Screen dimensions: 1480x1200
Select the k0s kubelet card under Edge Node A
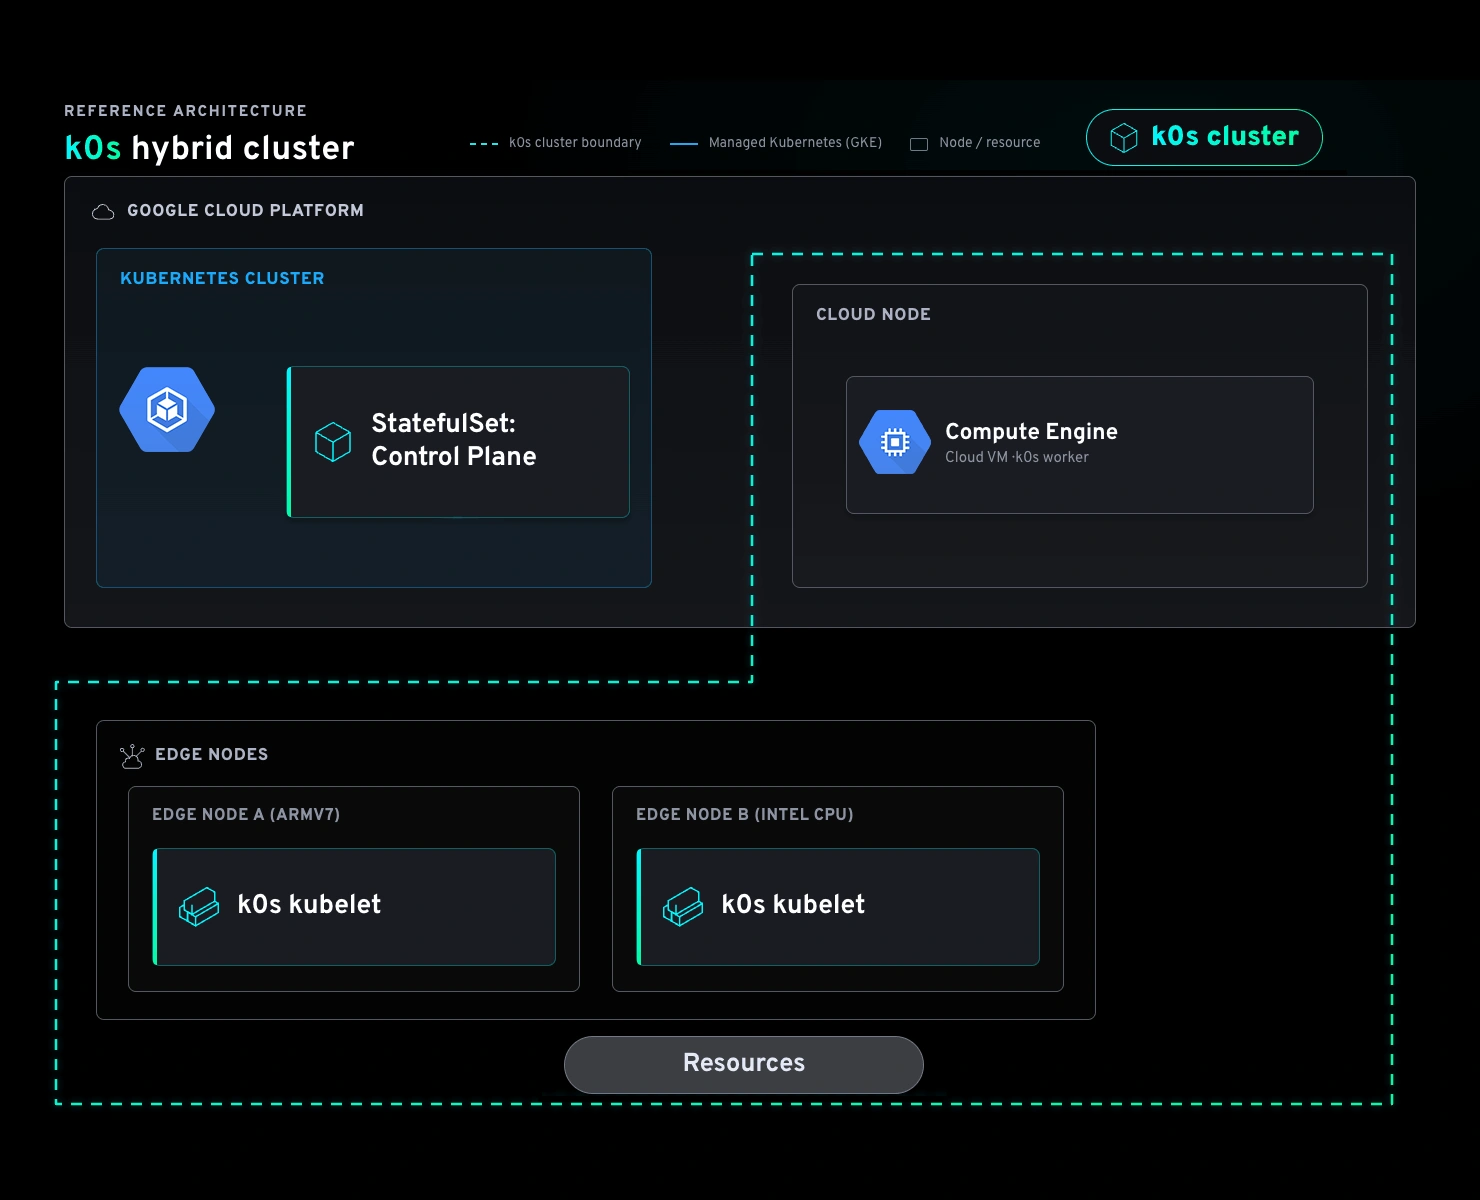354,906
